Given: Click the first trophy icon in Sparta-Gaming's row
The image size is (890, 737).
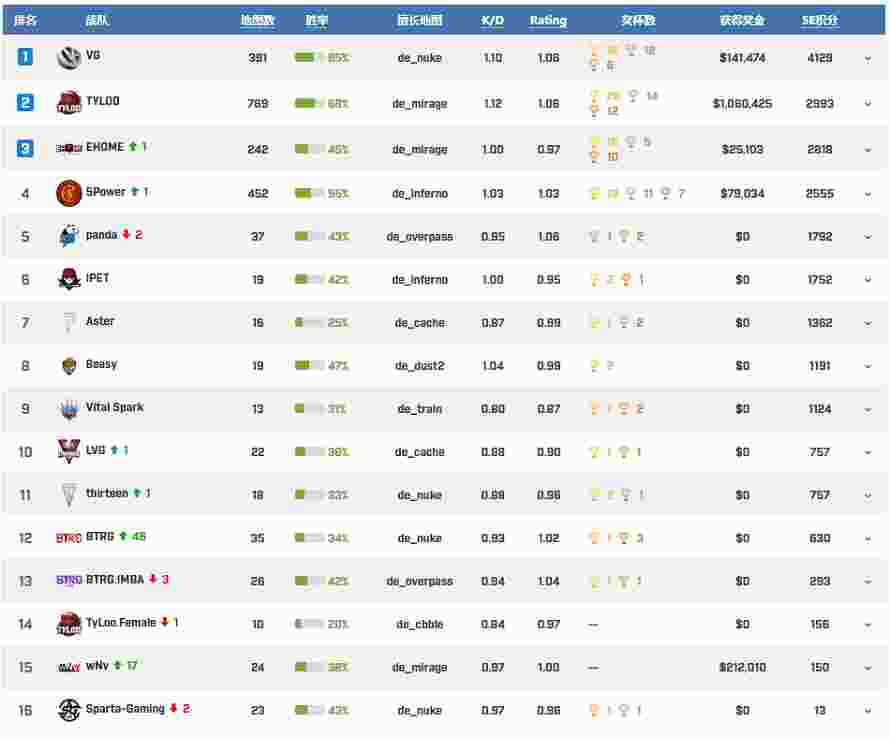Looking at the screenshot, I should click(x=594, y=710).
